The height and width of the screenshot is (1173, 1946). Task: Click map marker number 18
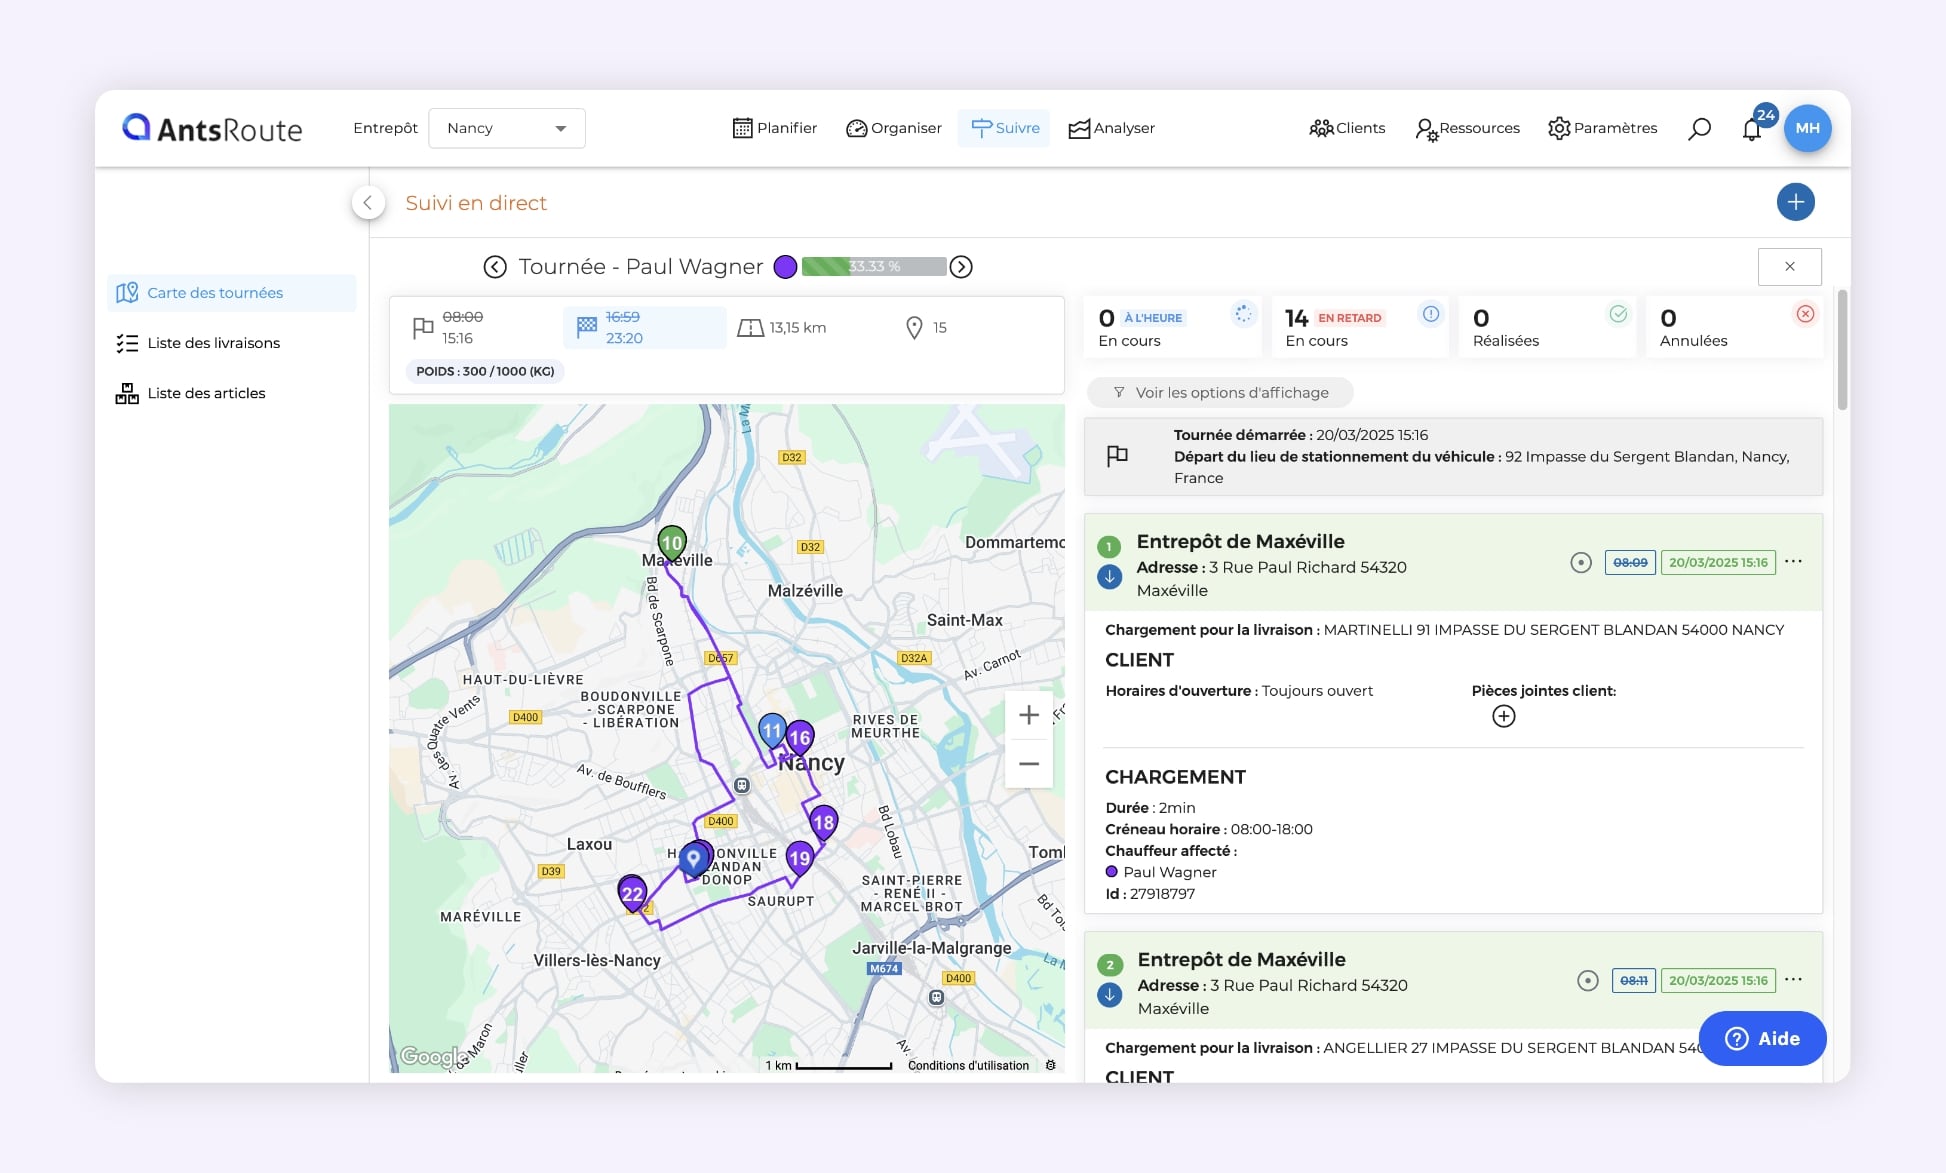click(823, 822)
